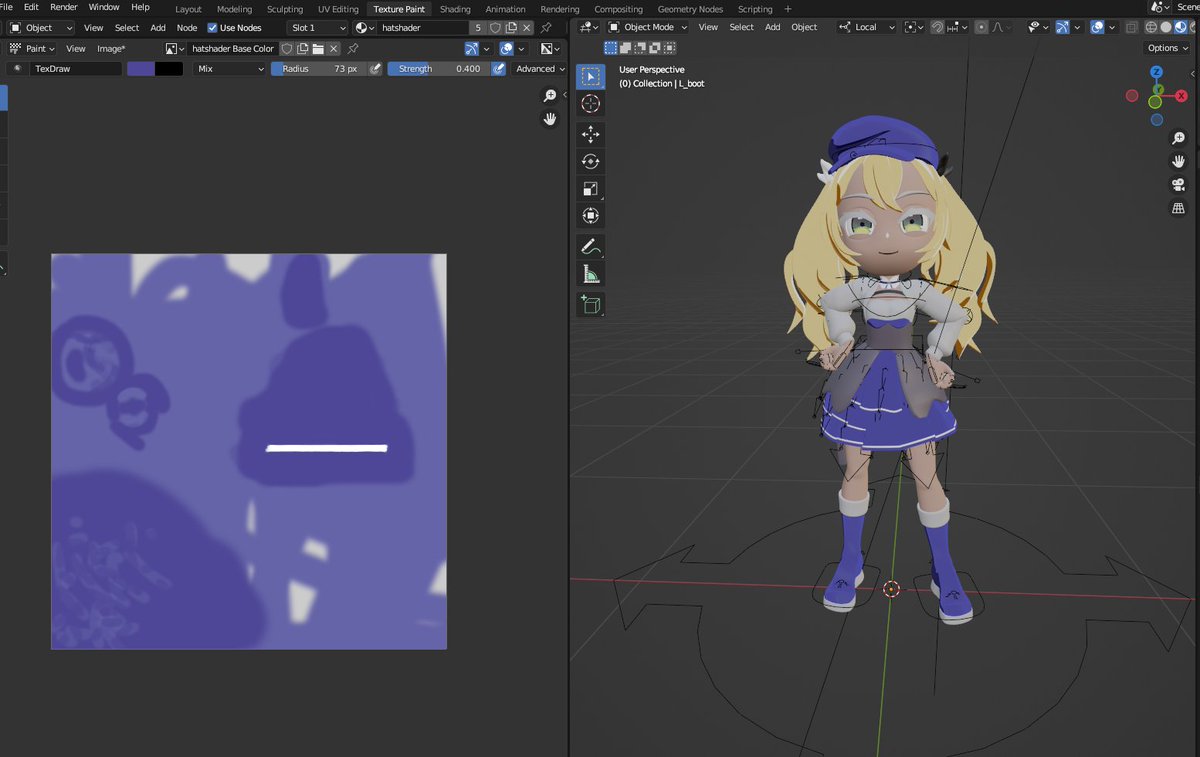The width and height of the screenshot is (1200, 757).
Task: Open the Object Mode dropdown
Action: coord(649,27)
